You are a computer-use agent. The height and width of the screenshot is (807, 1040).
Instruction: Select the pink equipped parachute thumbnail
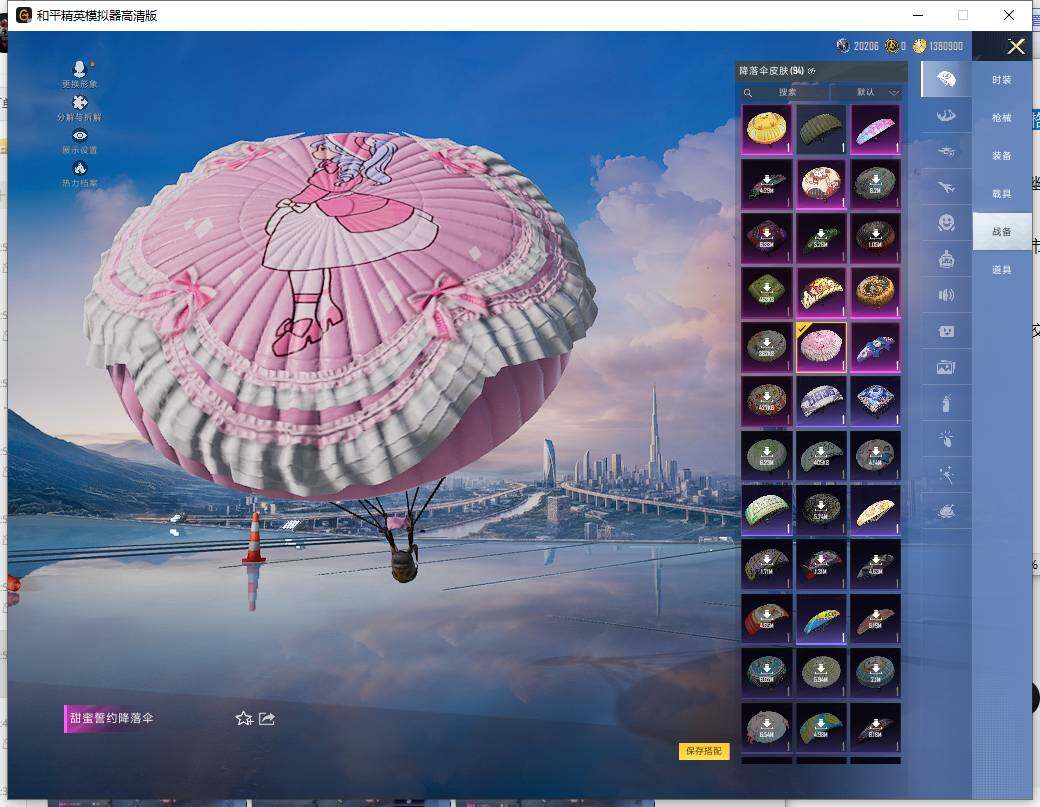pyautogui.click(x=821, y=348)
